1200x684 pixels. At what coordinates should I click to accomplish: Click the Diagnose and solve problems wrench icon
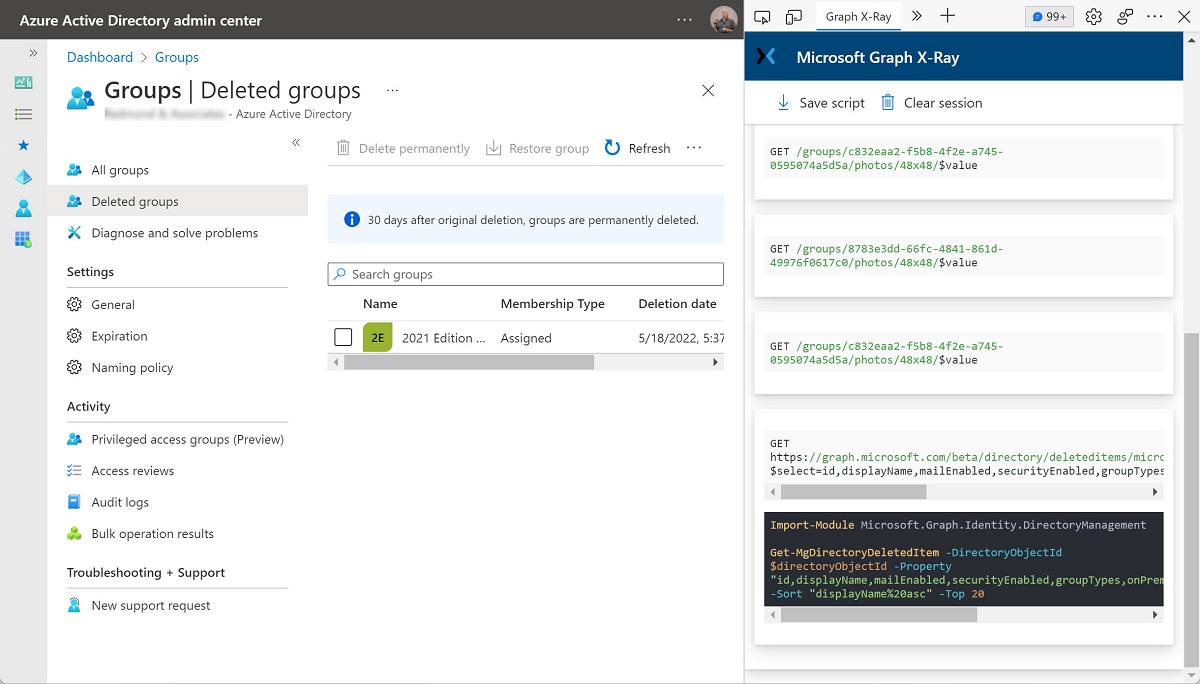tap(74, 233)
